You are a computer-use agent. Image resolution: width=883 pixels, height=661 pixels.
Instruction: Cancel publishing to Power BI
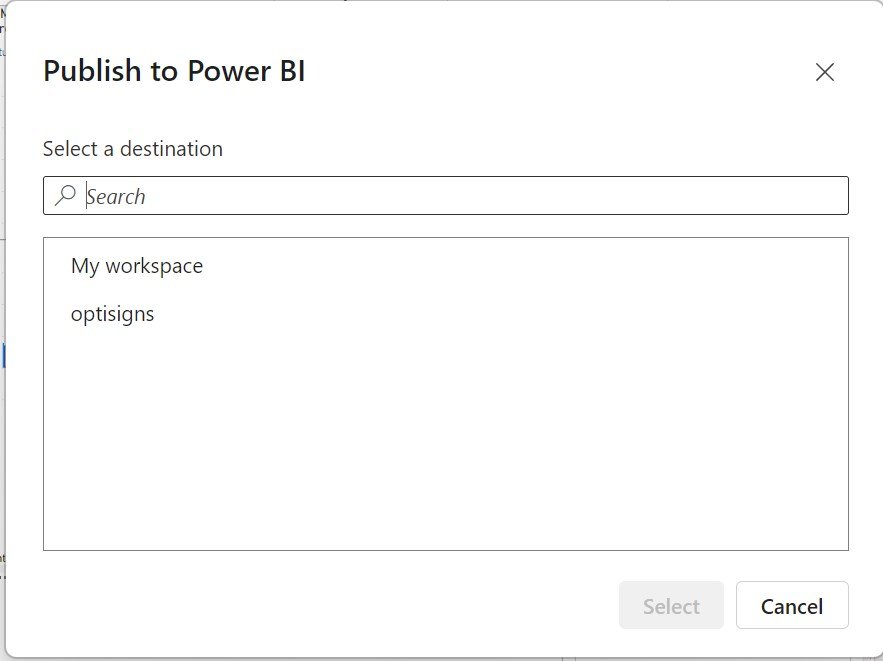[792, 605]
